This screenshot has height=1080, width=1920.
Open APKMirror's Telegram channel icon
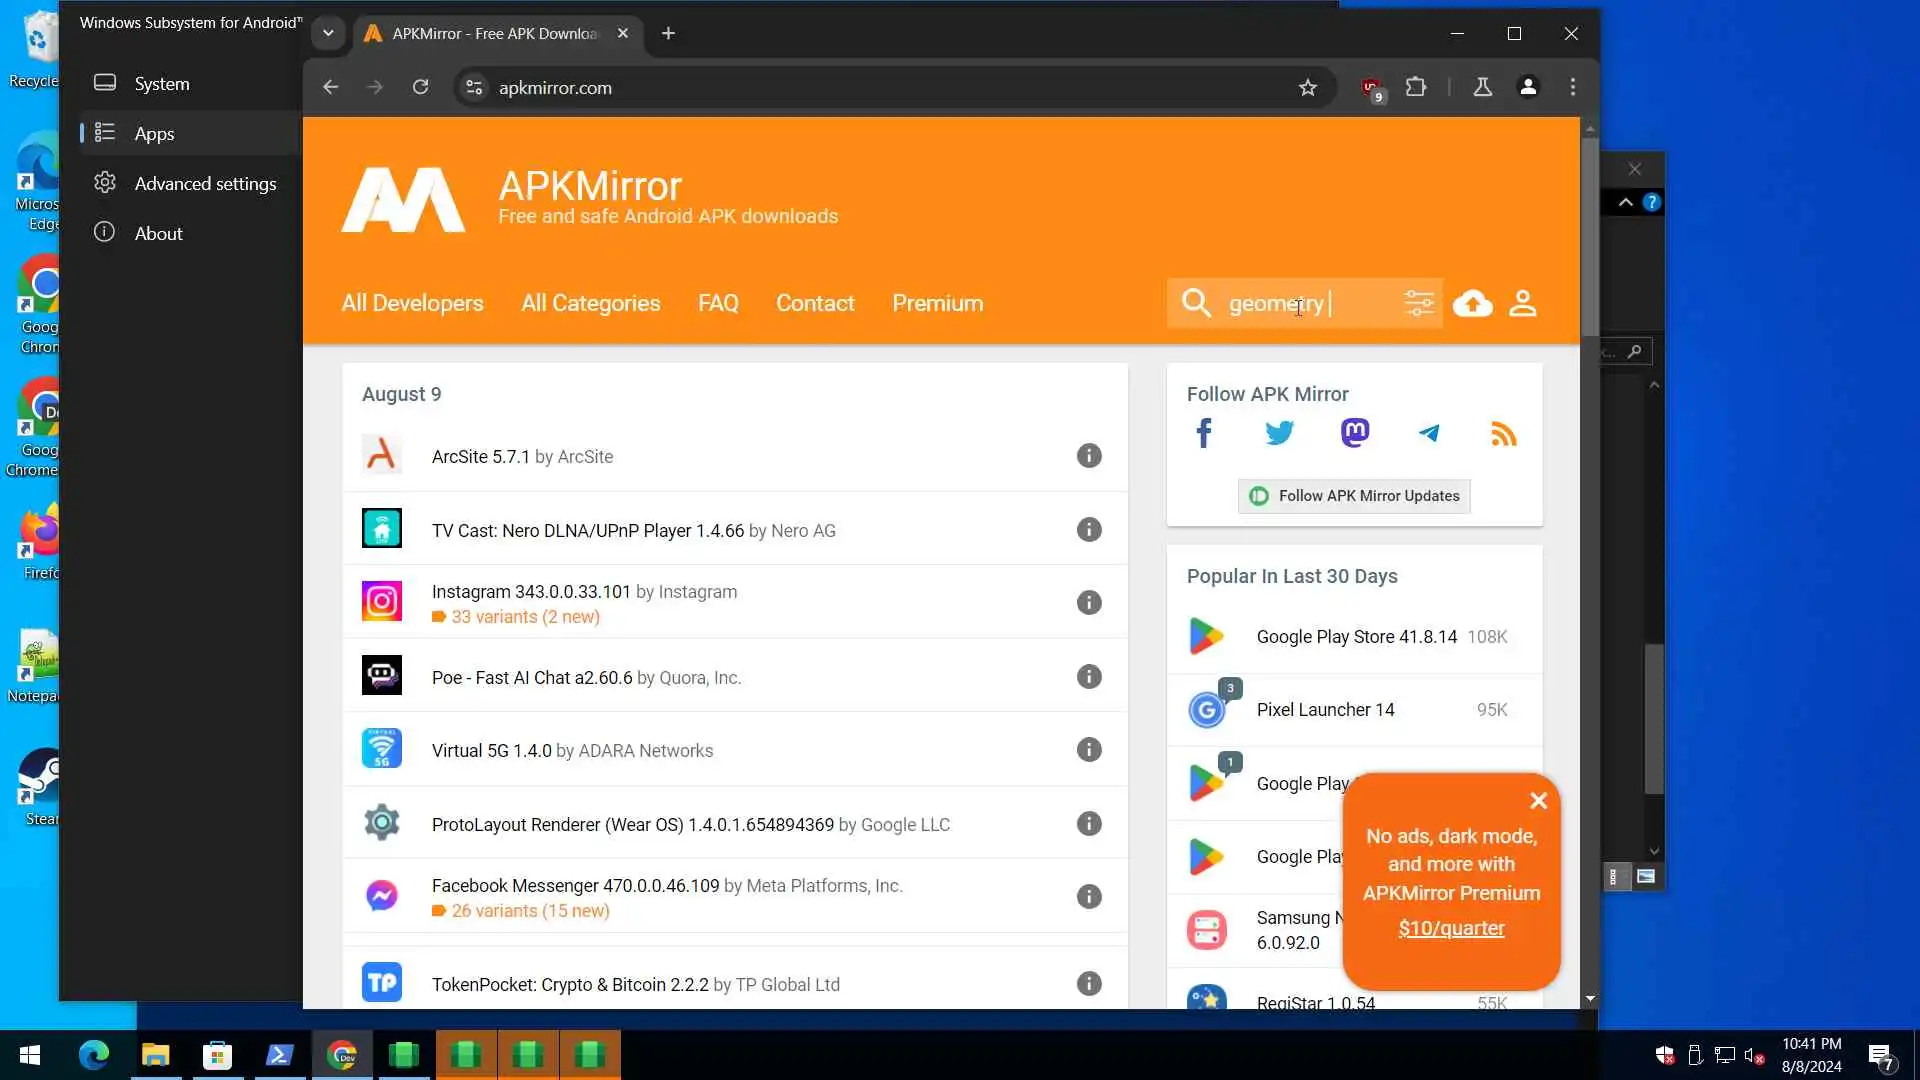tap(1429, 433)
